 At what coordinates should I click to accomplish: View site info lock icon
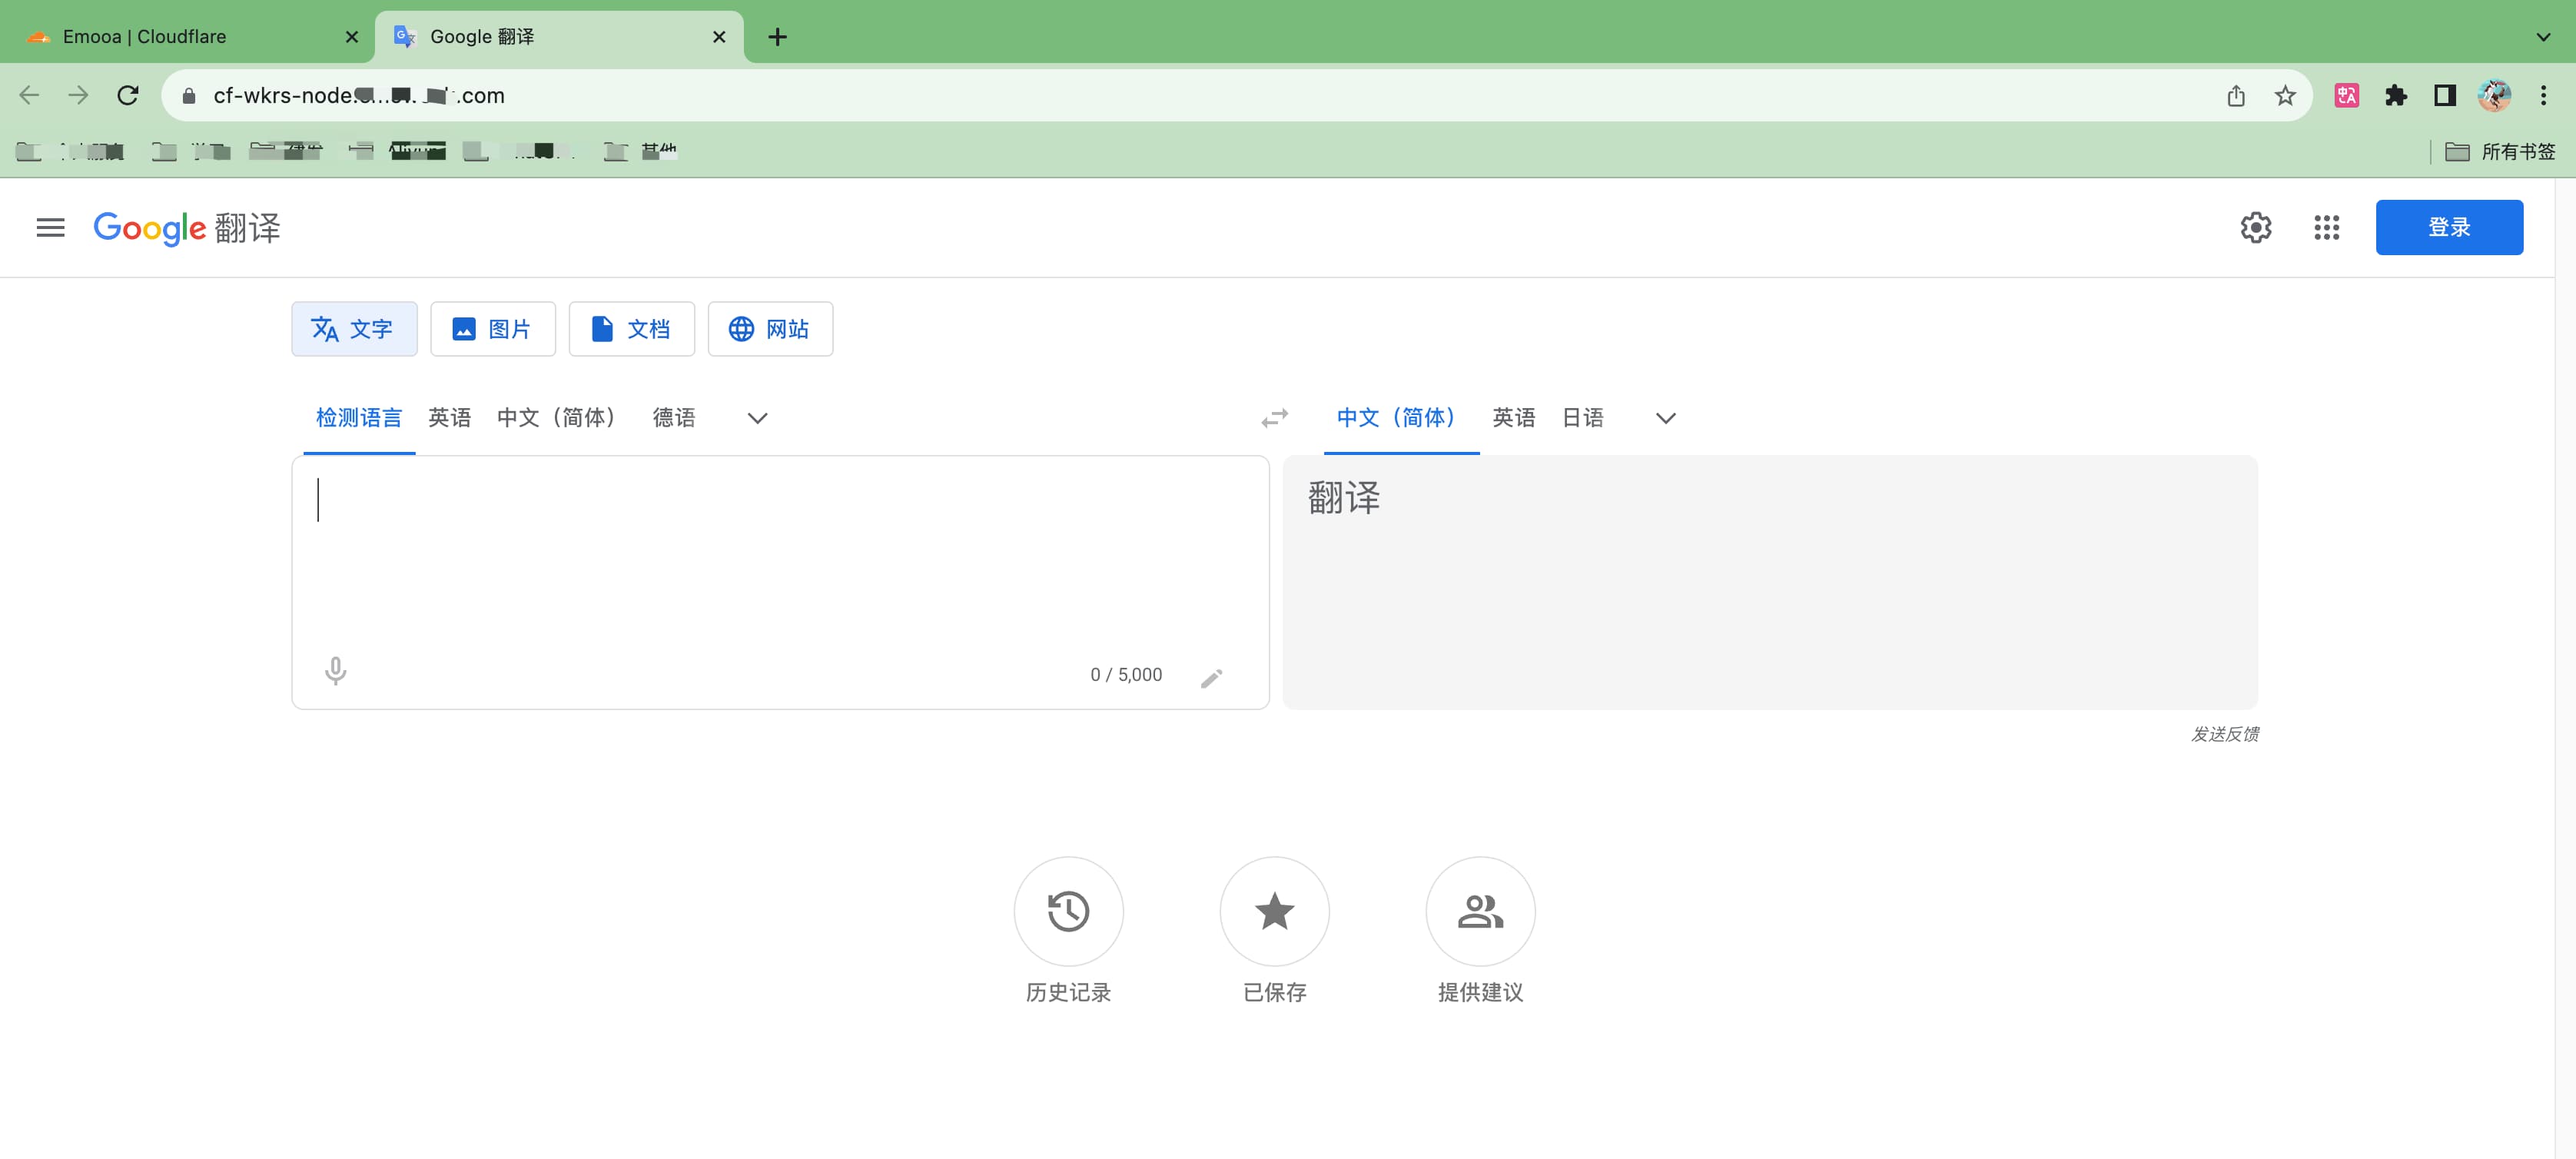point(189,96)
